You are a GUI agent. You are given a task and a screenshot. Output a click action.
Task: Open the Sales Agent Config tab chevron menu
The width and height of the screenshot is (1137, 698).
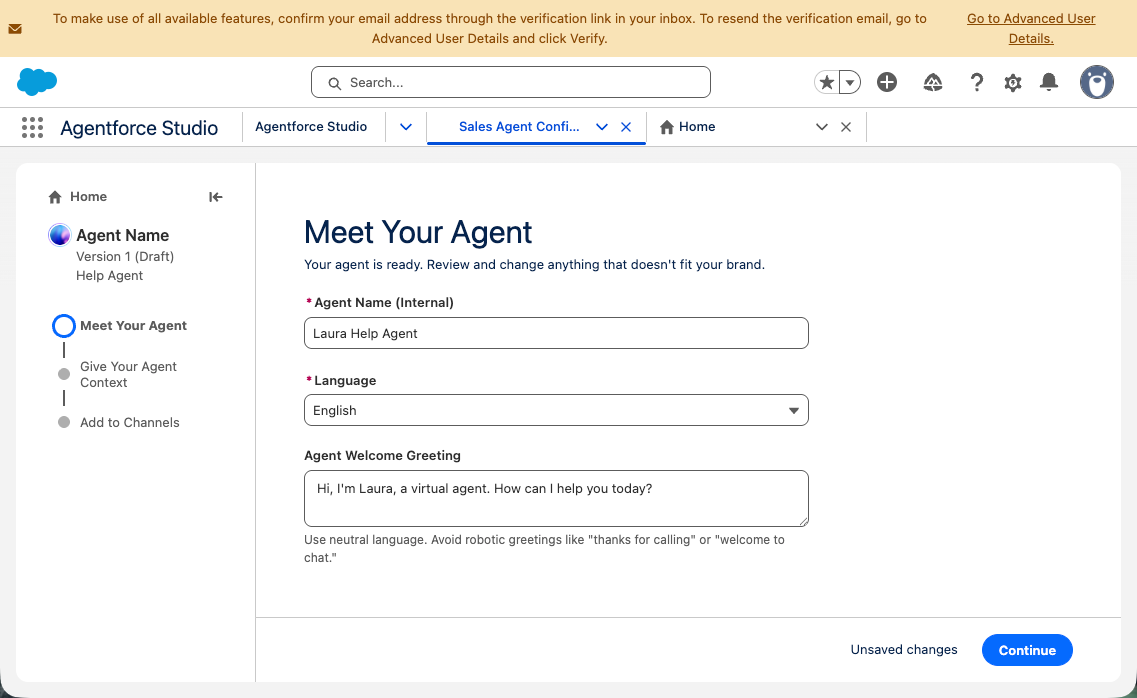[x=602, y=127]
